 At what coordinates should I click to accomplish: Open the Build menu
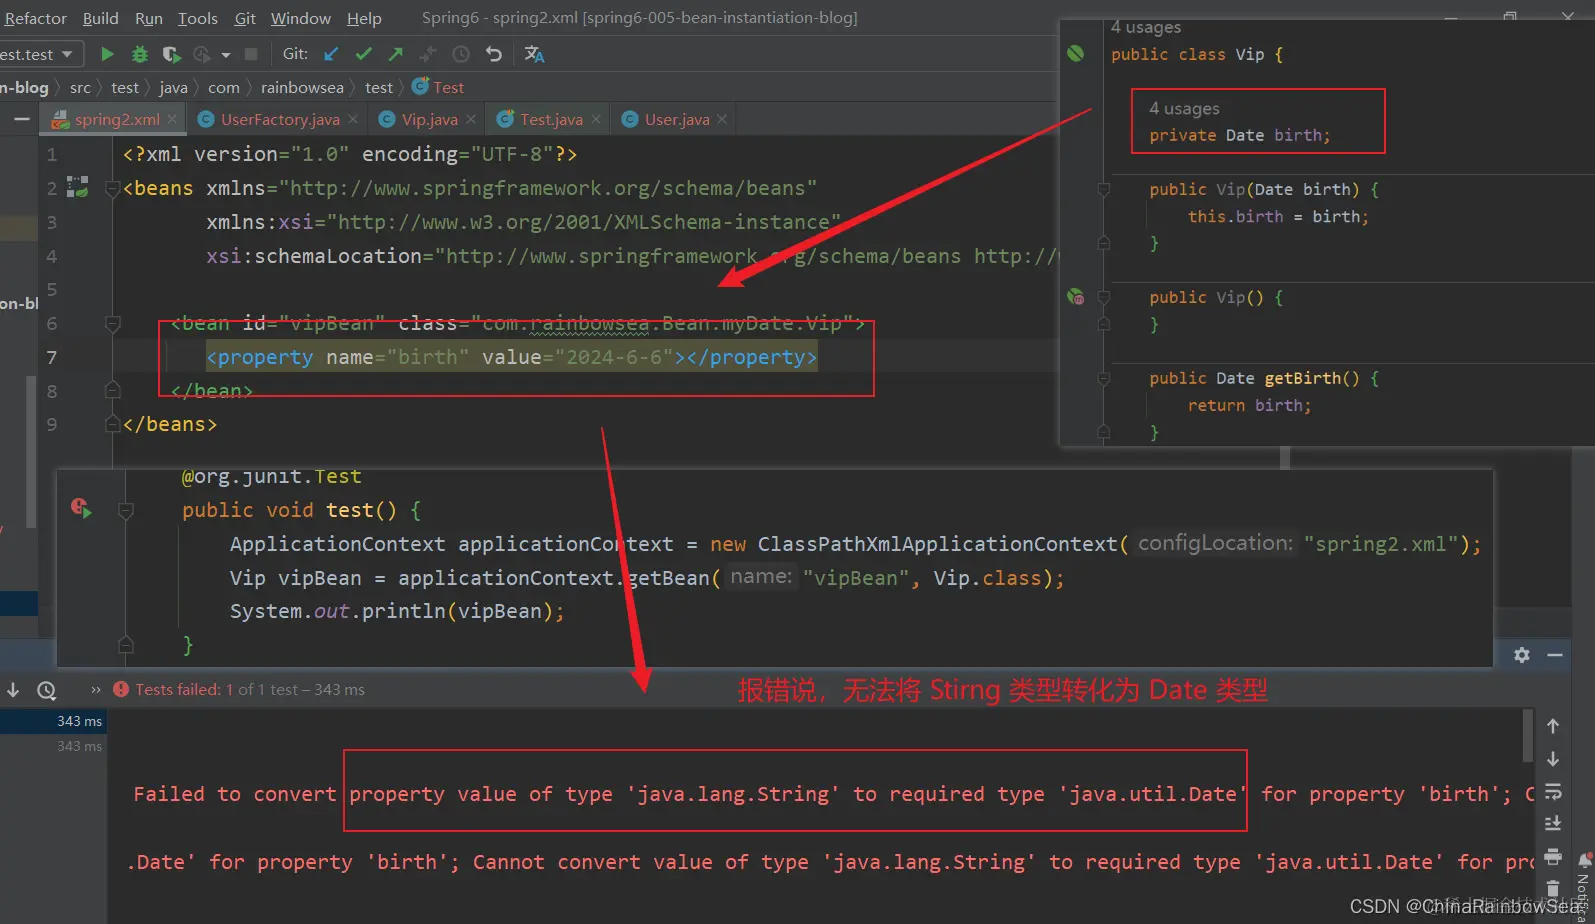tap(100, 18)
